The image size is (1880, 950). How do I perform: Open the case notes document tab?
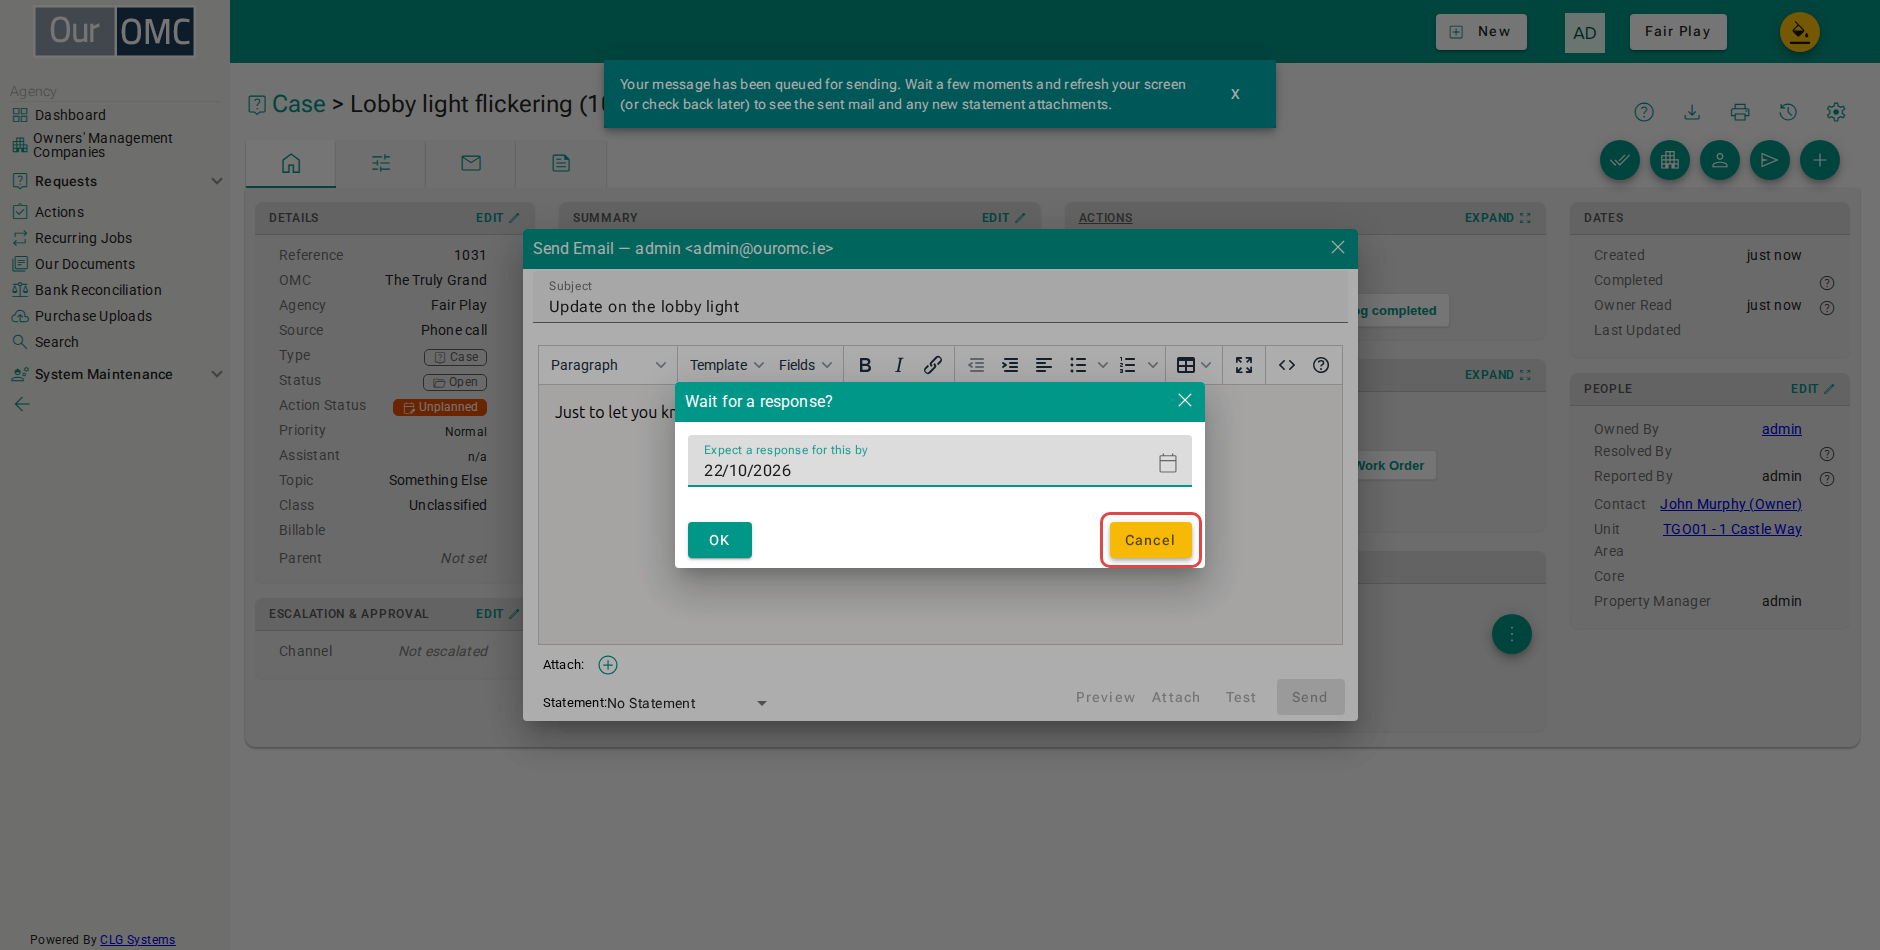(x=561, y=163)
